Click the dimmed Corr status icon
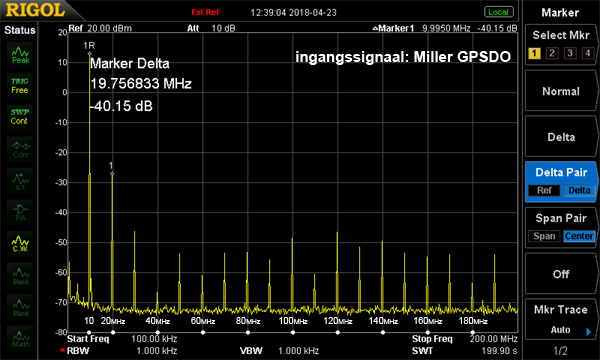Image resolution: width=600 pixels, height=360 pixels. coord(20,150)
